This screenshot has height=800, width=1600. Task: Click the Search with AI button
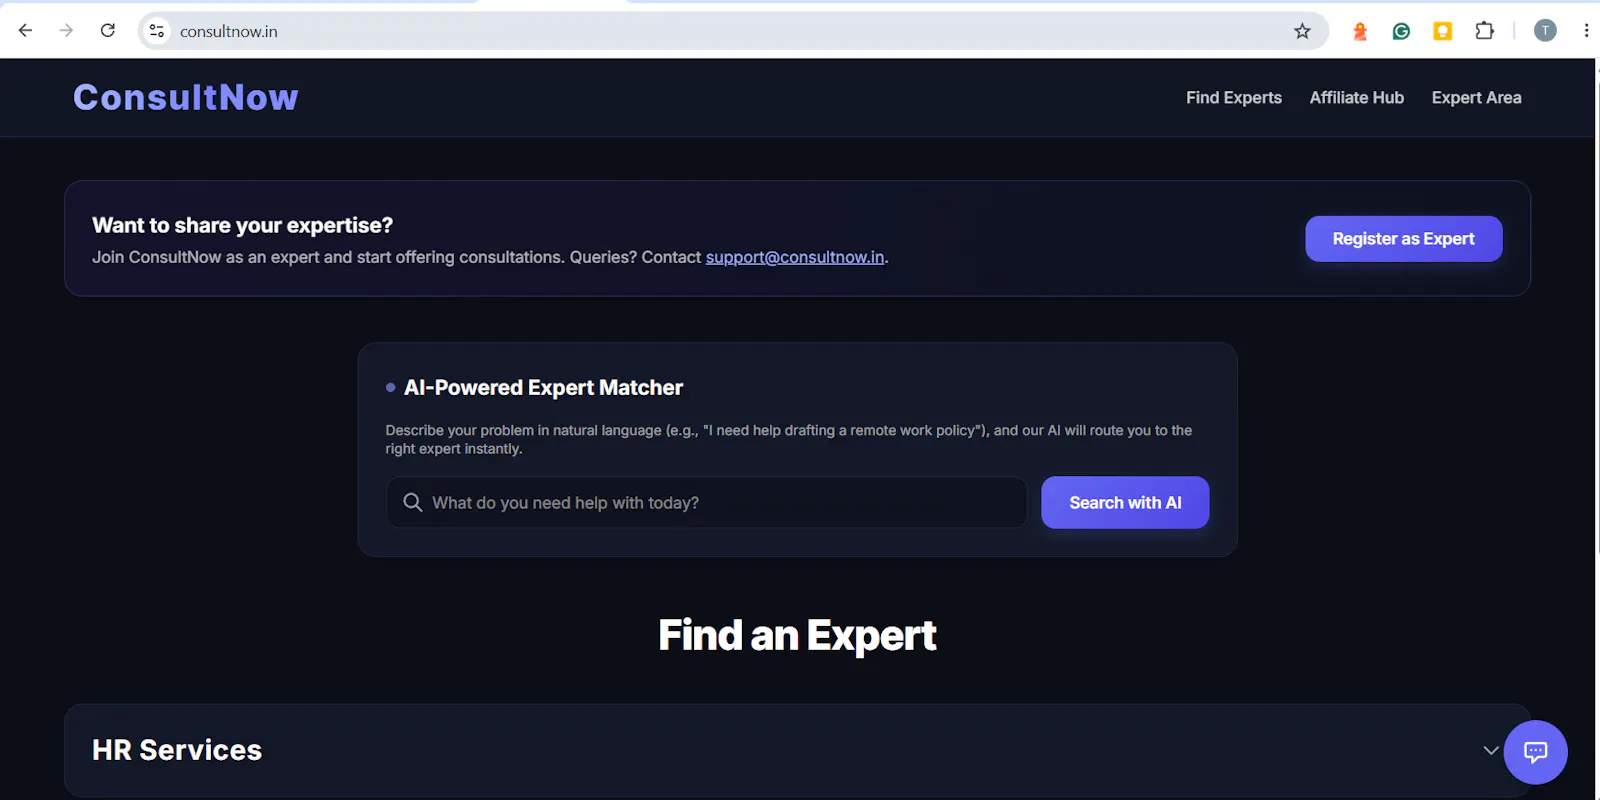[x=1125, y=502]
